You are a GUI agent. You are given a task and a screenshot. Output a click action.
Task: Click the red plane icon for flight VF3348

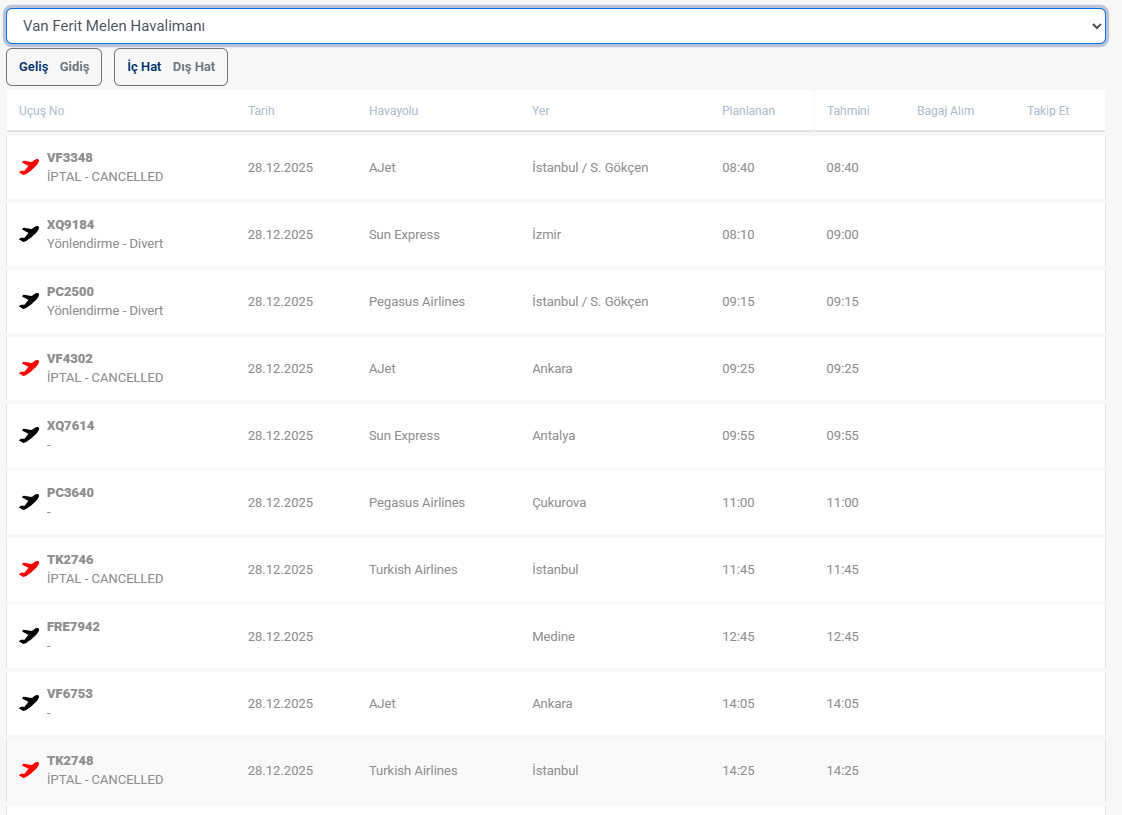tap(29, 167)
